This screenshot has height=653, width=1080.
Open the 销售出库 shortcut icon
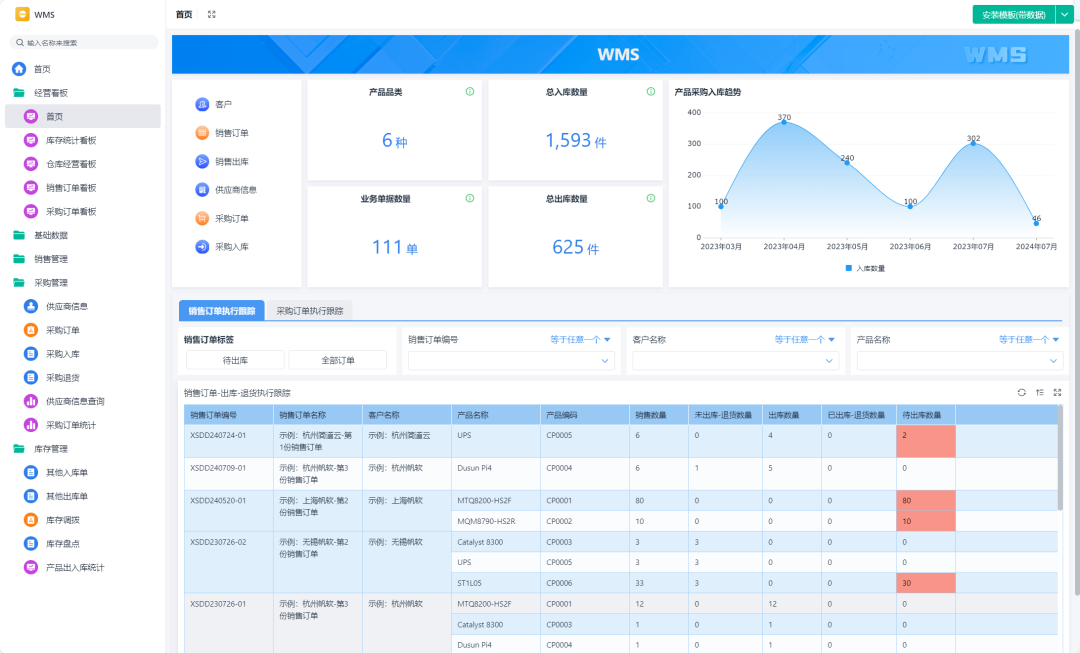[202, 161]
